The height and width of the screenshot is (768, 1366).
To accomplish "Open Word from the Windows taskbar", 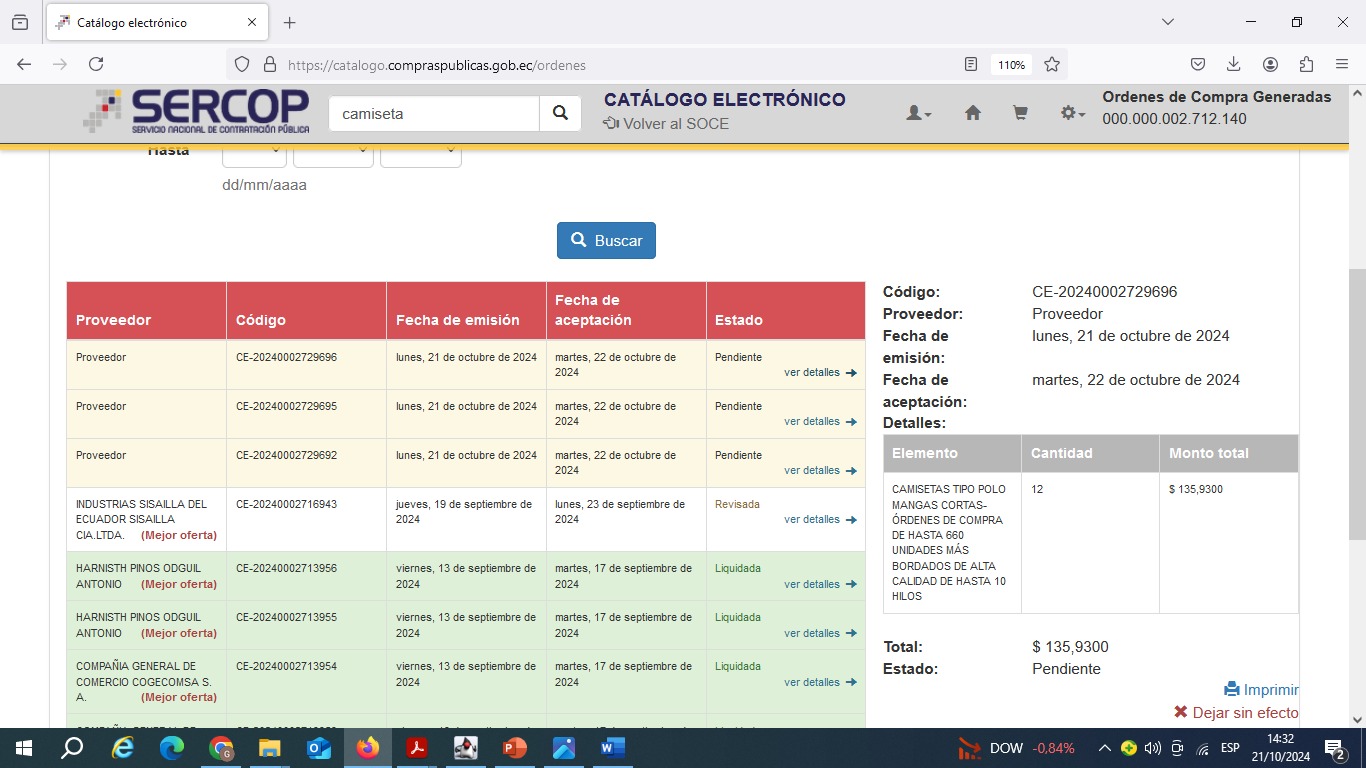I will [612, 748].
